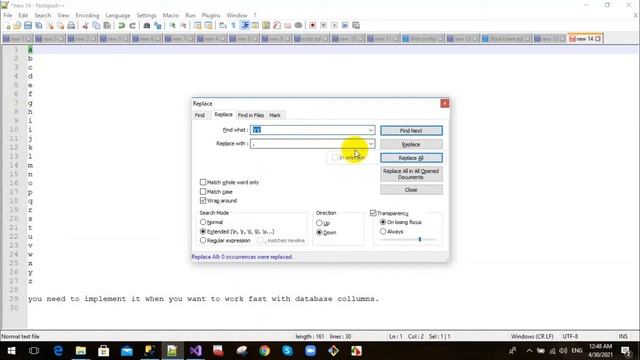
Task: Adjust the transparency slider handle
Action: [x=420, y=240]
